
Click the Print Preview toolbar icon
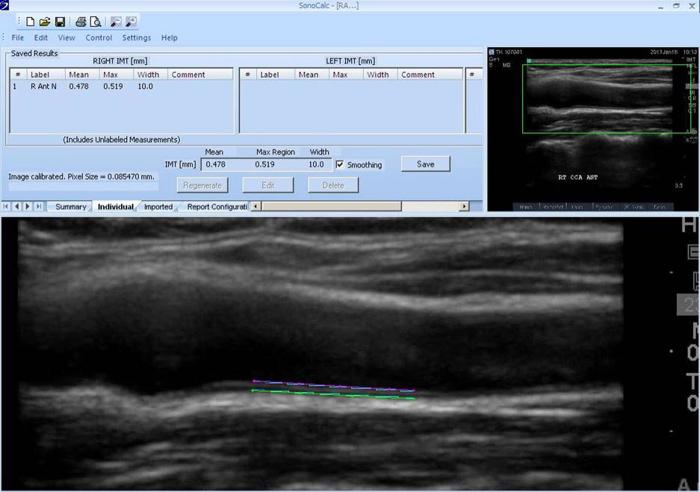point(95,21)
